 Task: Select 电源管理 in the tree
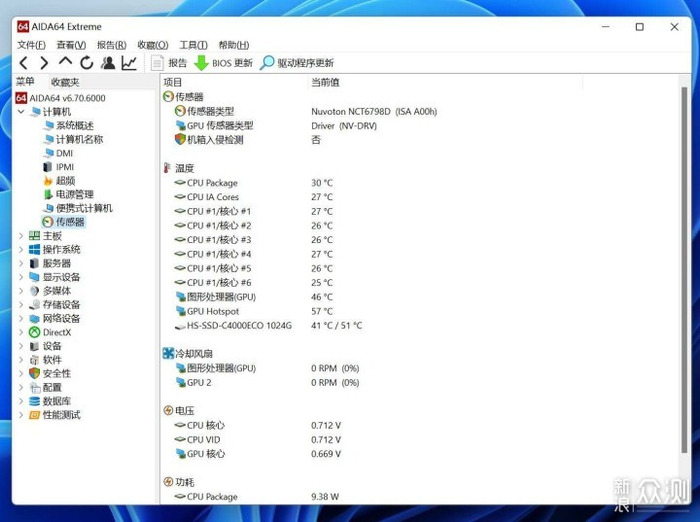point(68,195)
